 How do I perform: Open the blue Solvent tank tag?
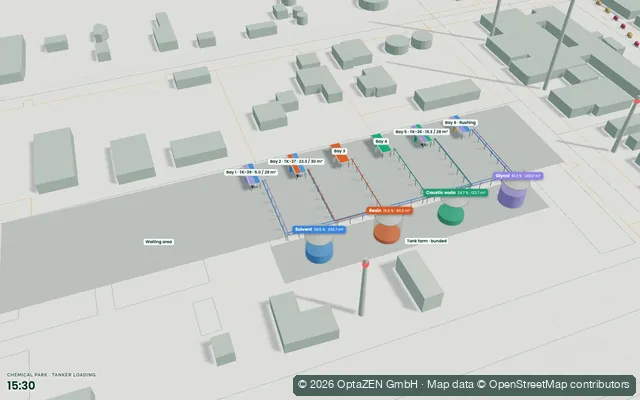pos(319,229)
